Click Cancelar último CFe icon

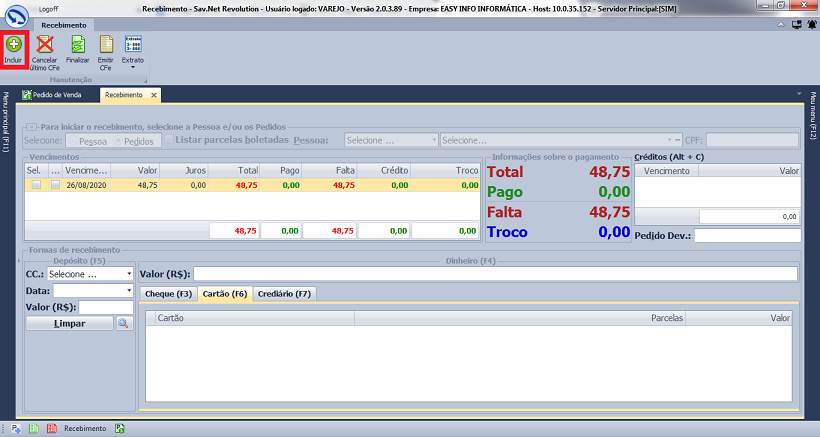tap(44, 50)
